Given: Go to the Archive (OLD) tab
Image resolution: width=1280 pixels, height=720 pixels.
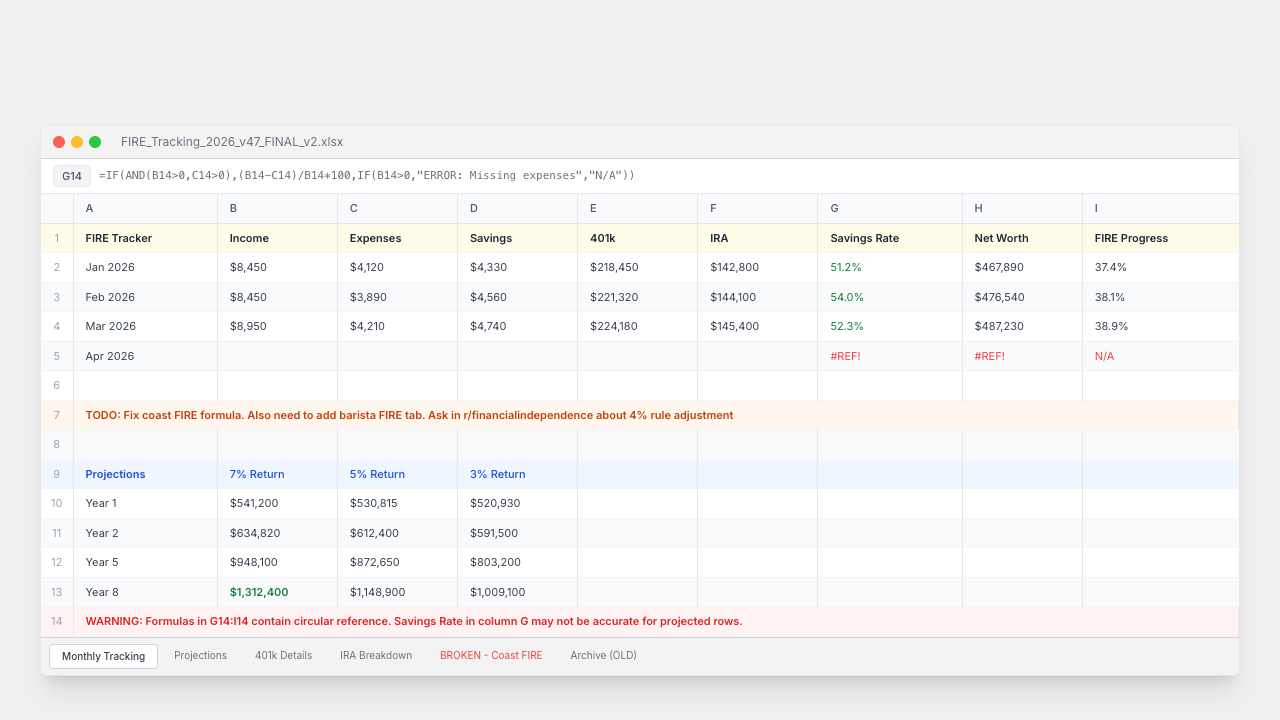Looking at the screenshot, I should [x=603, y=656].
